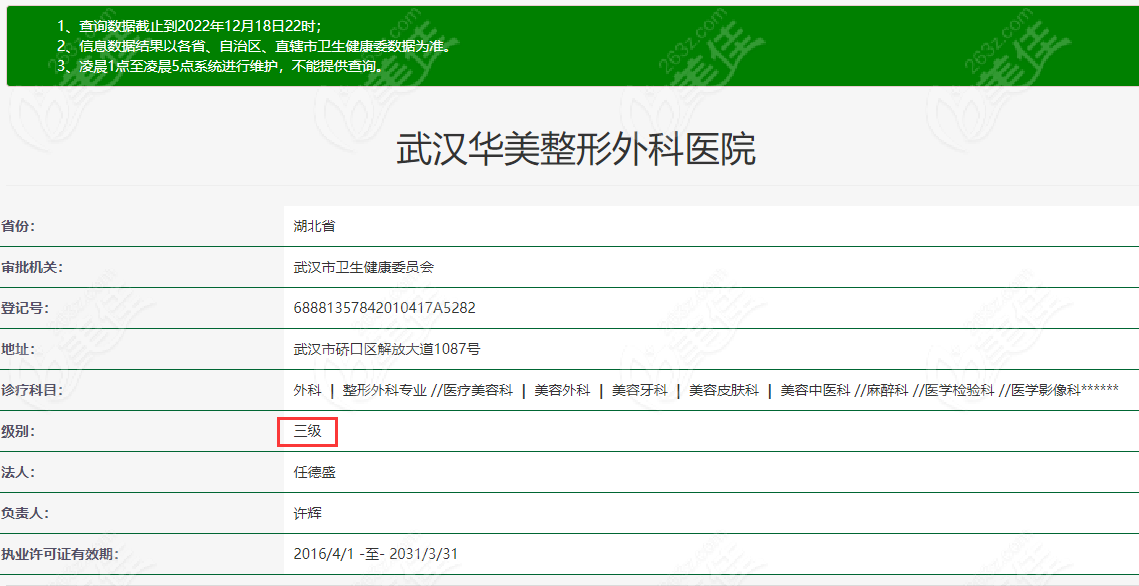Viewport: 1139px width, 586px height.
Task: Click 美容中医科 in the department list
Action: pyautogui.click(x=815, y=390)
